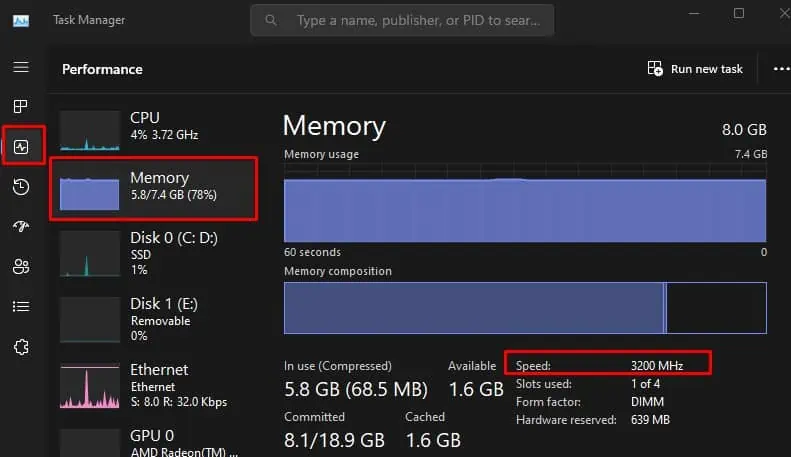Screen dimensions: 791x457
Task: Select Disk 1 (E:) removable item
Action: click(154, 320)
